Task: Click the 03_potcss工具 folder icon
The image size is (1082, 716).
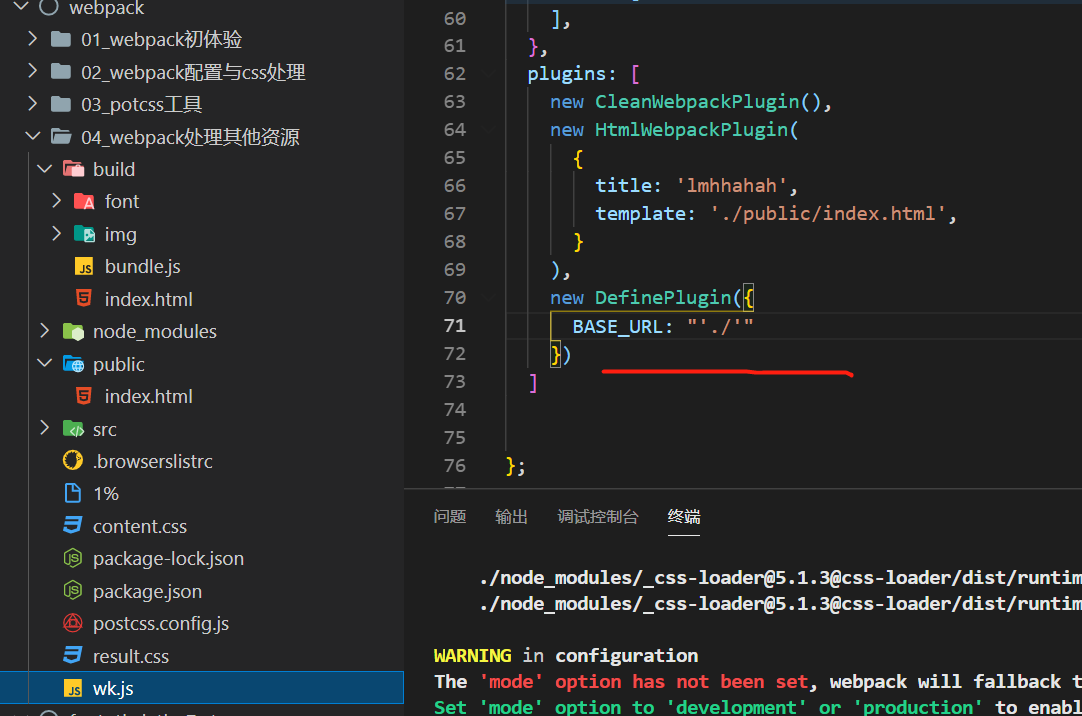Action: tap(61, 104)
